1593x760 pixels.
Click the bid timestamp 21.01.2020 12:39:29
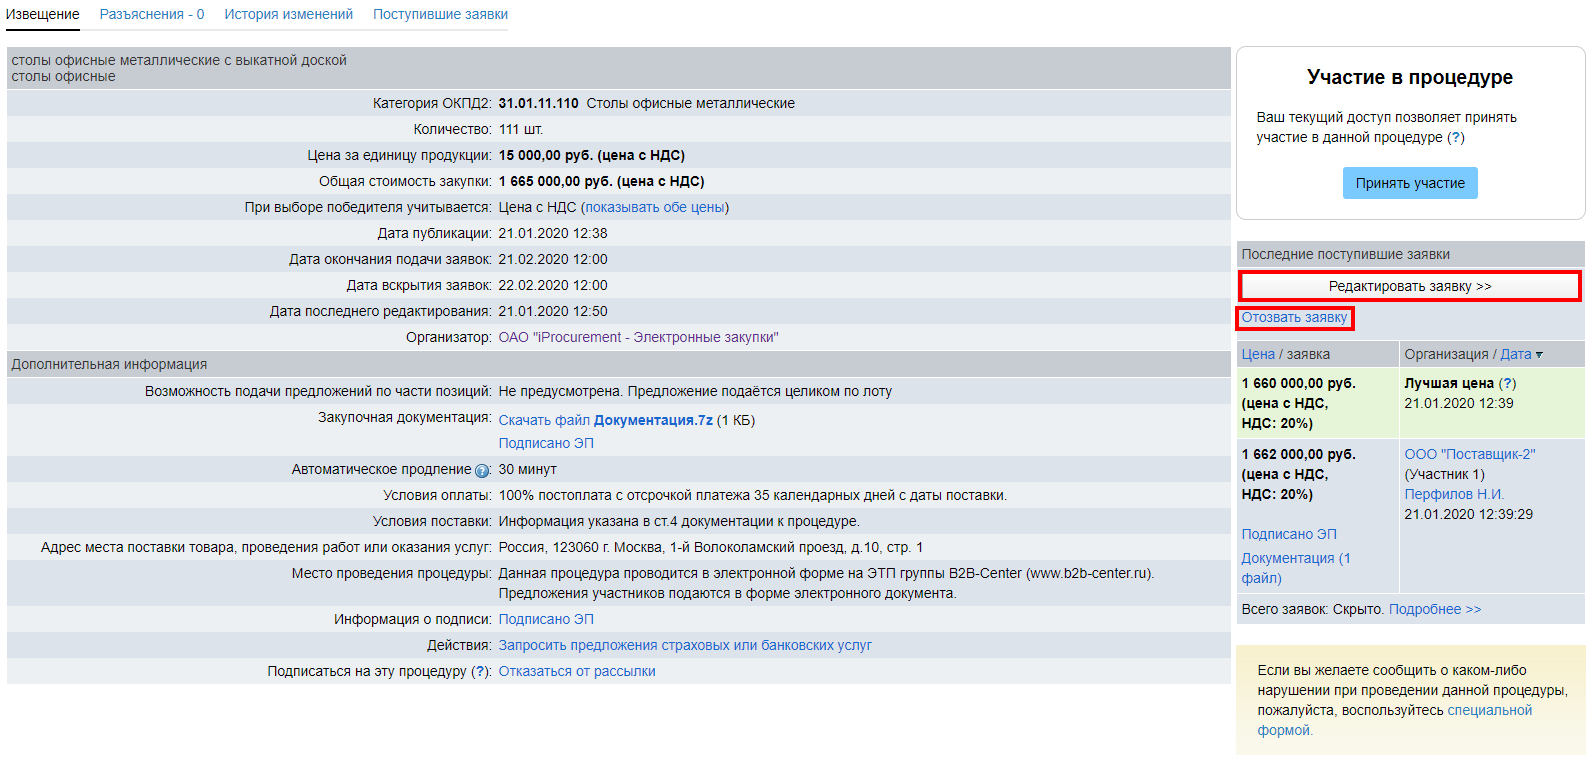click(x=1468, y=514)
